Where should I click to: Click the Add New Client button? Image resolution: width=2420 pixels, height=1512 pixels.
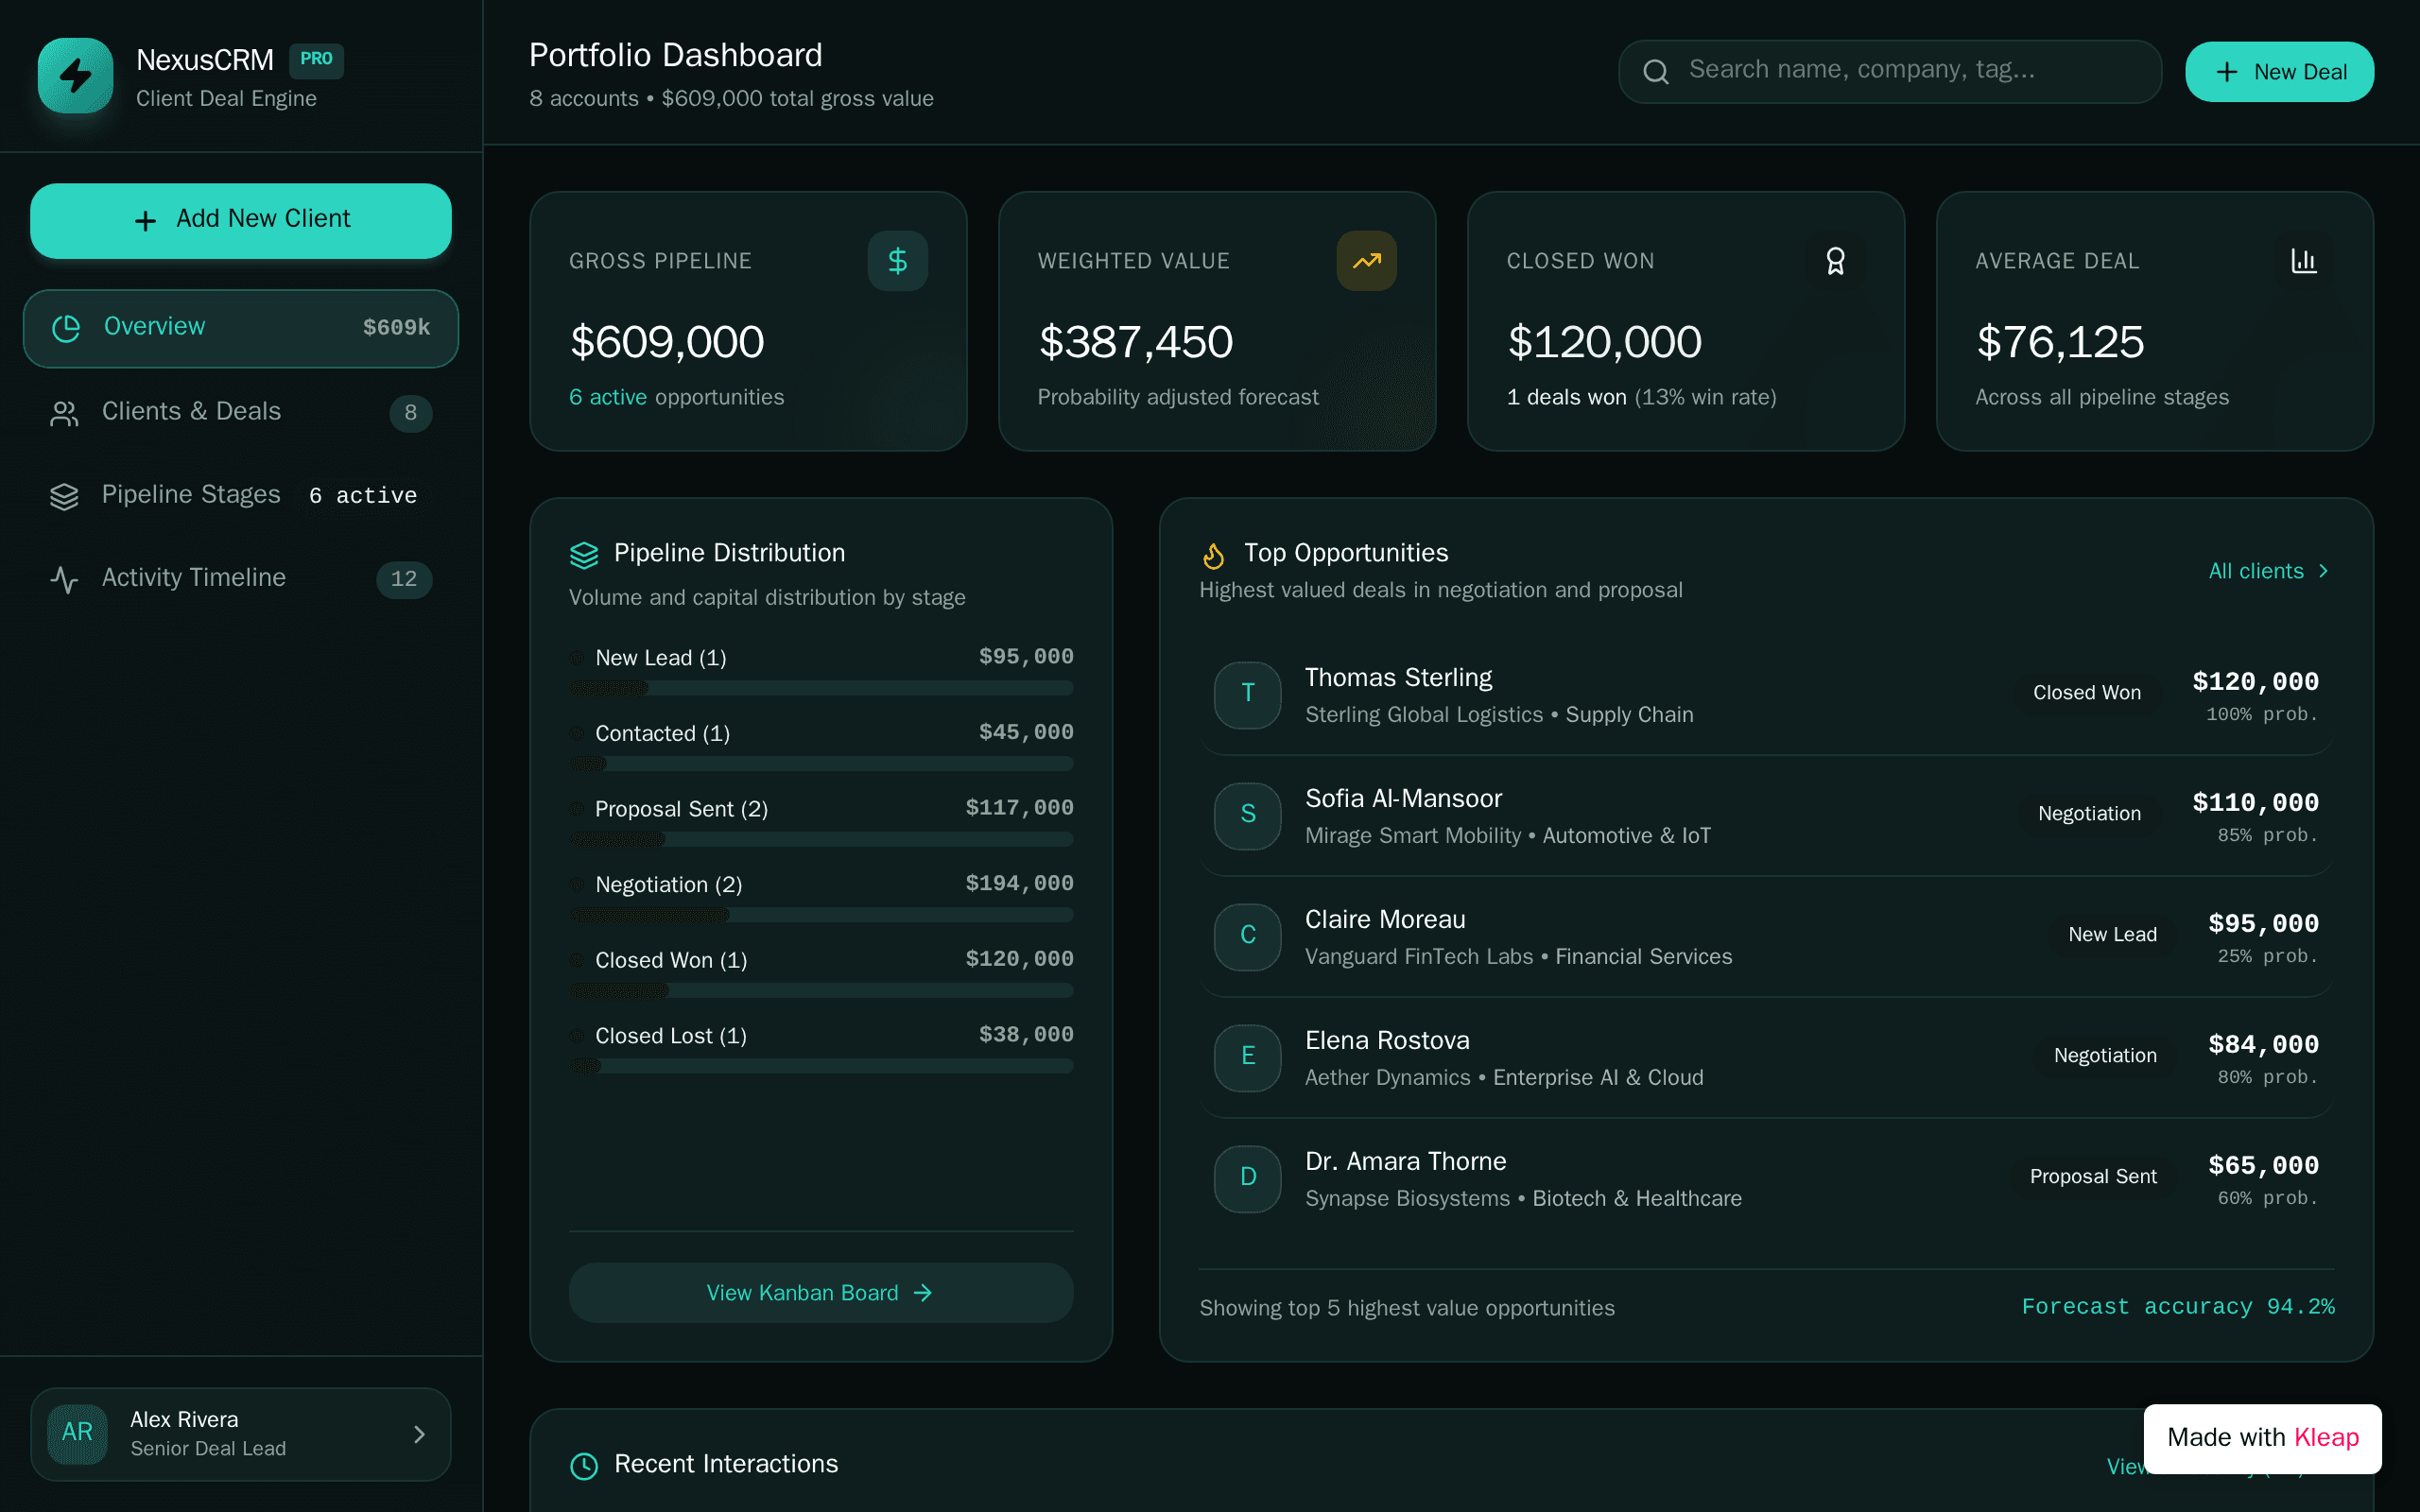tap(241, 220)
